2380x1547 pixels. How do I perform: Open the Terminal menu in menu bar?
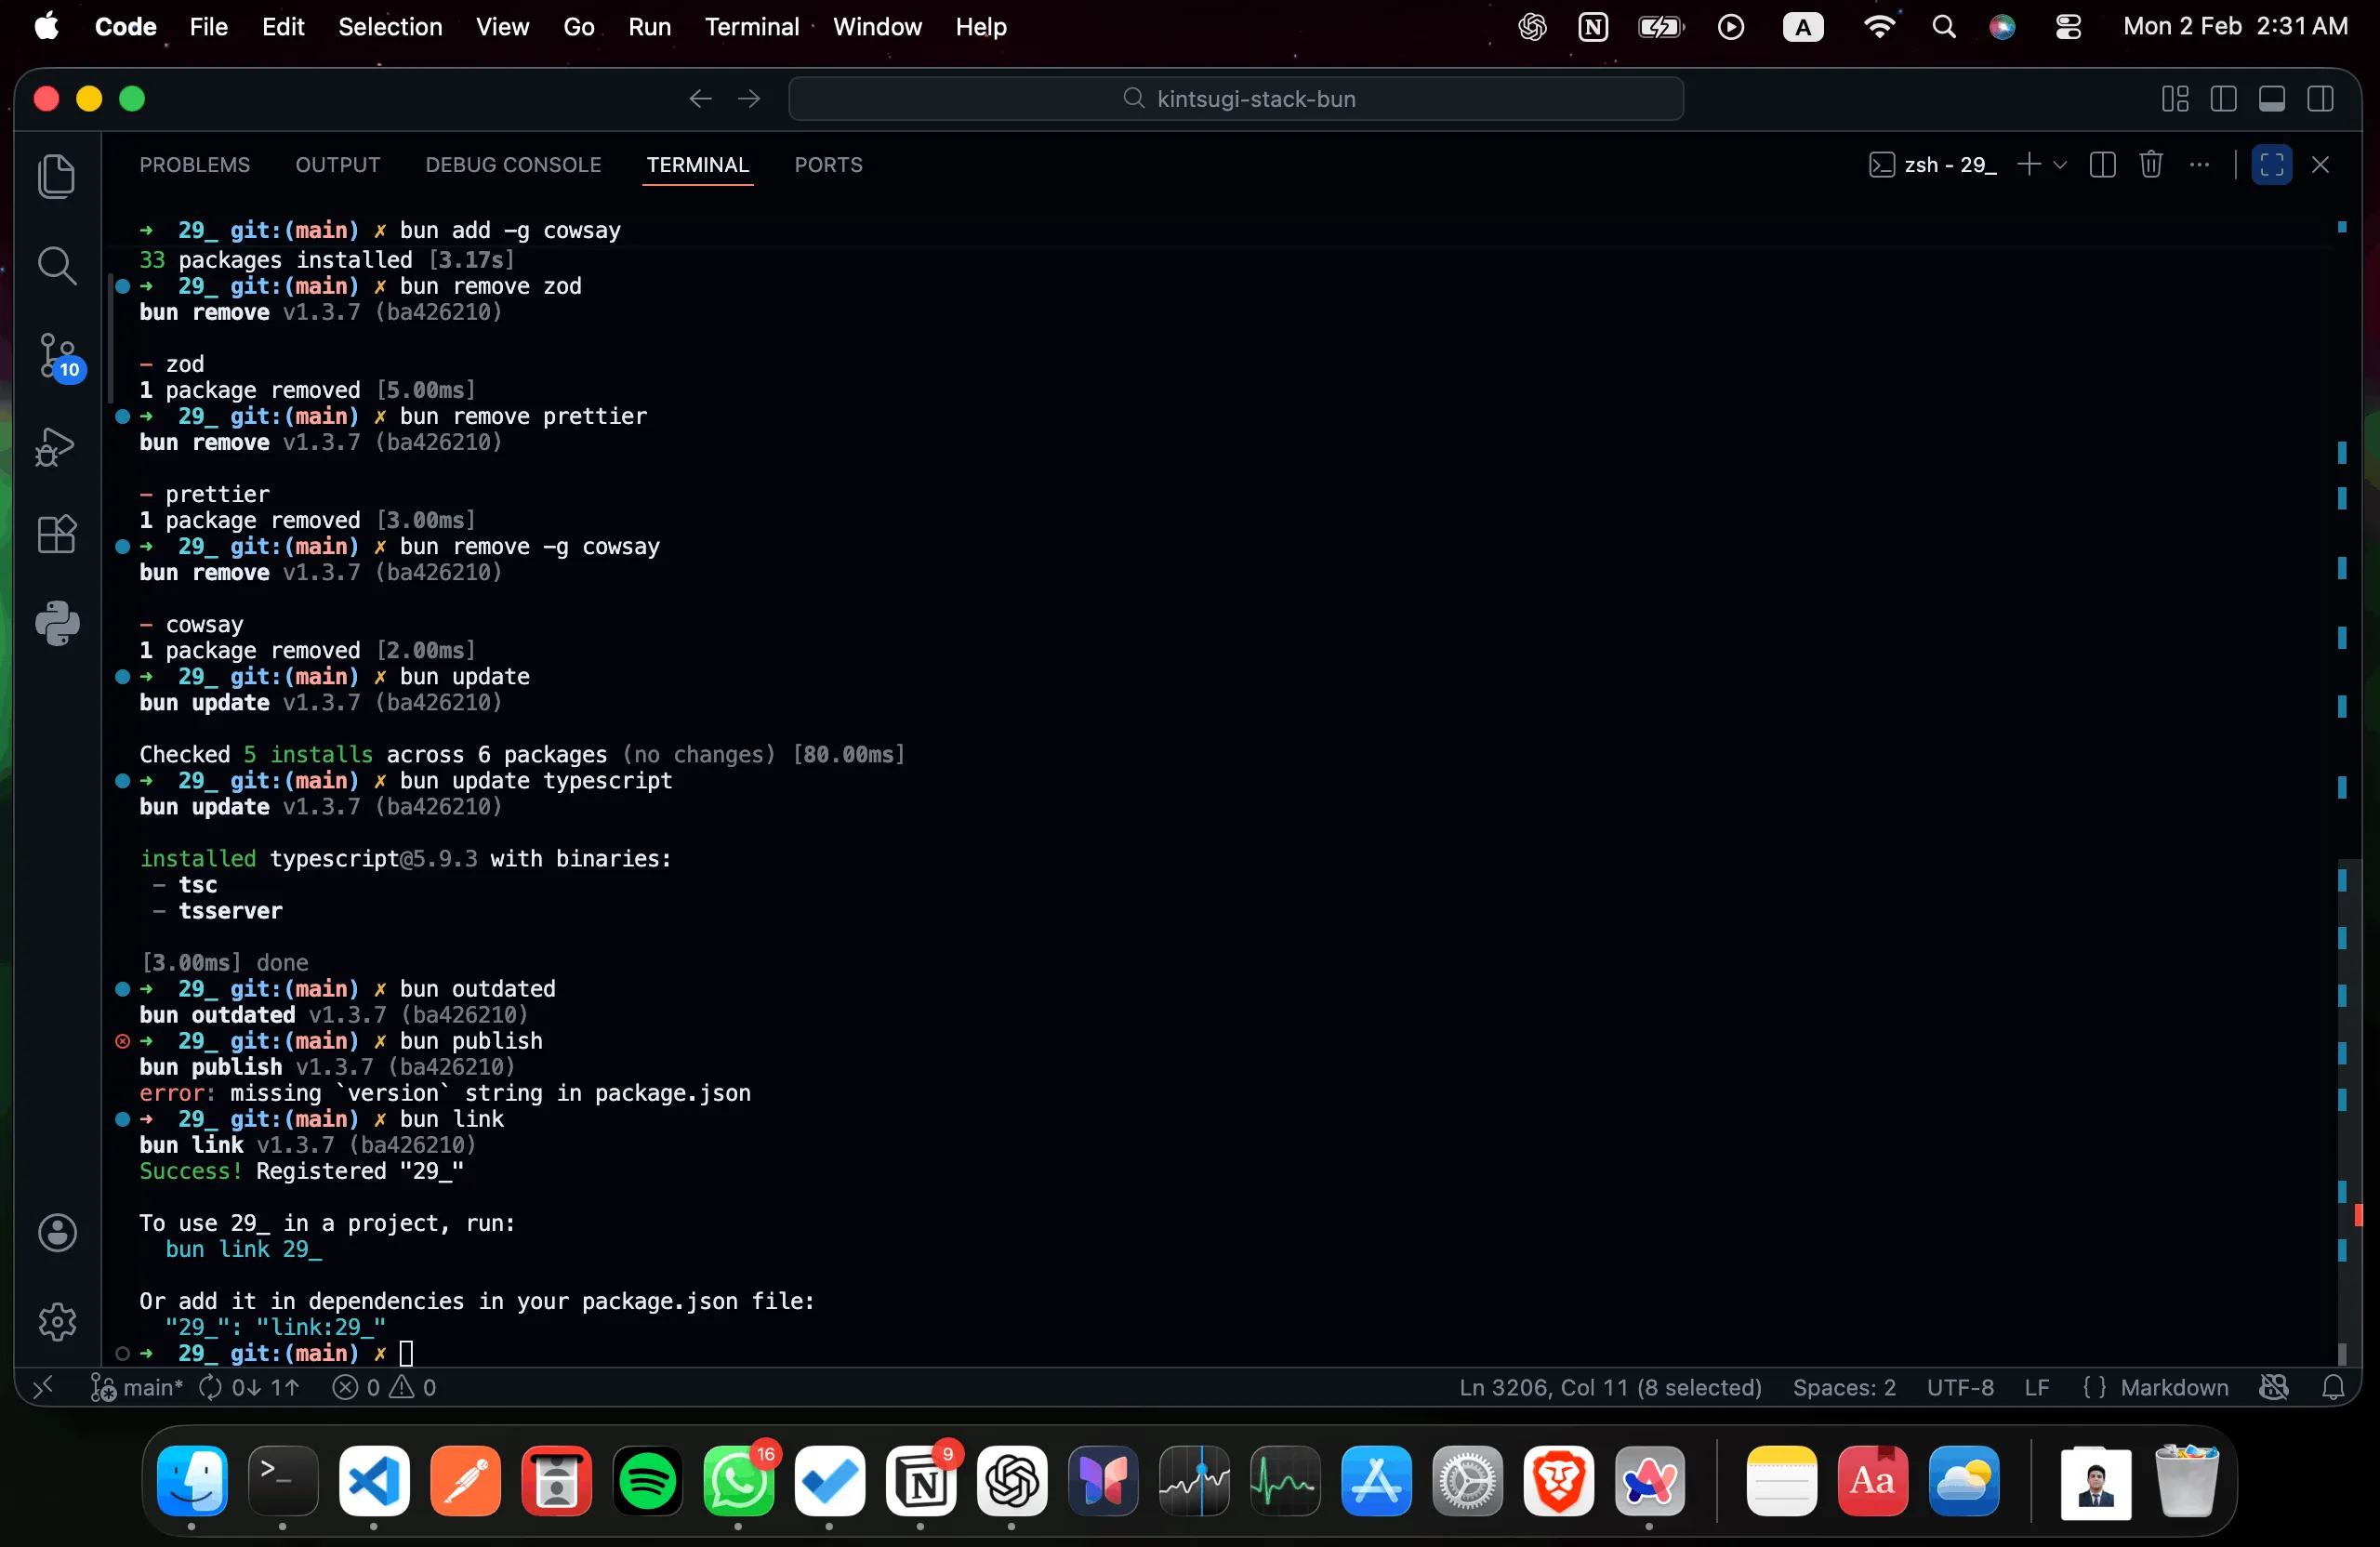point(751,27)
